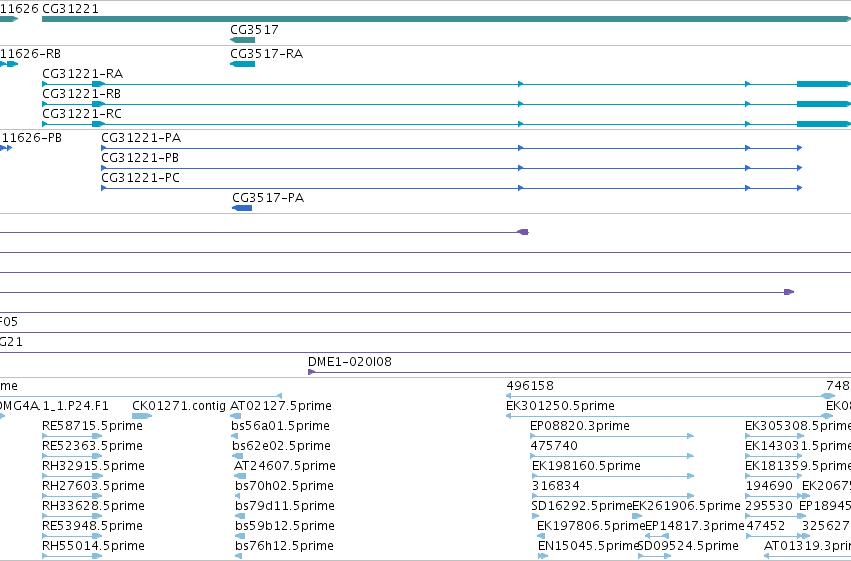Select the AT02127.5prime EST label

coord(281,406)
